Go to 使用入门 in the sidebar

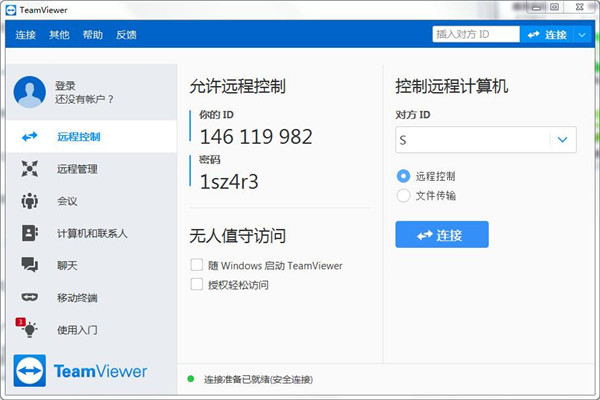pos(91,329)
